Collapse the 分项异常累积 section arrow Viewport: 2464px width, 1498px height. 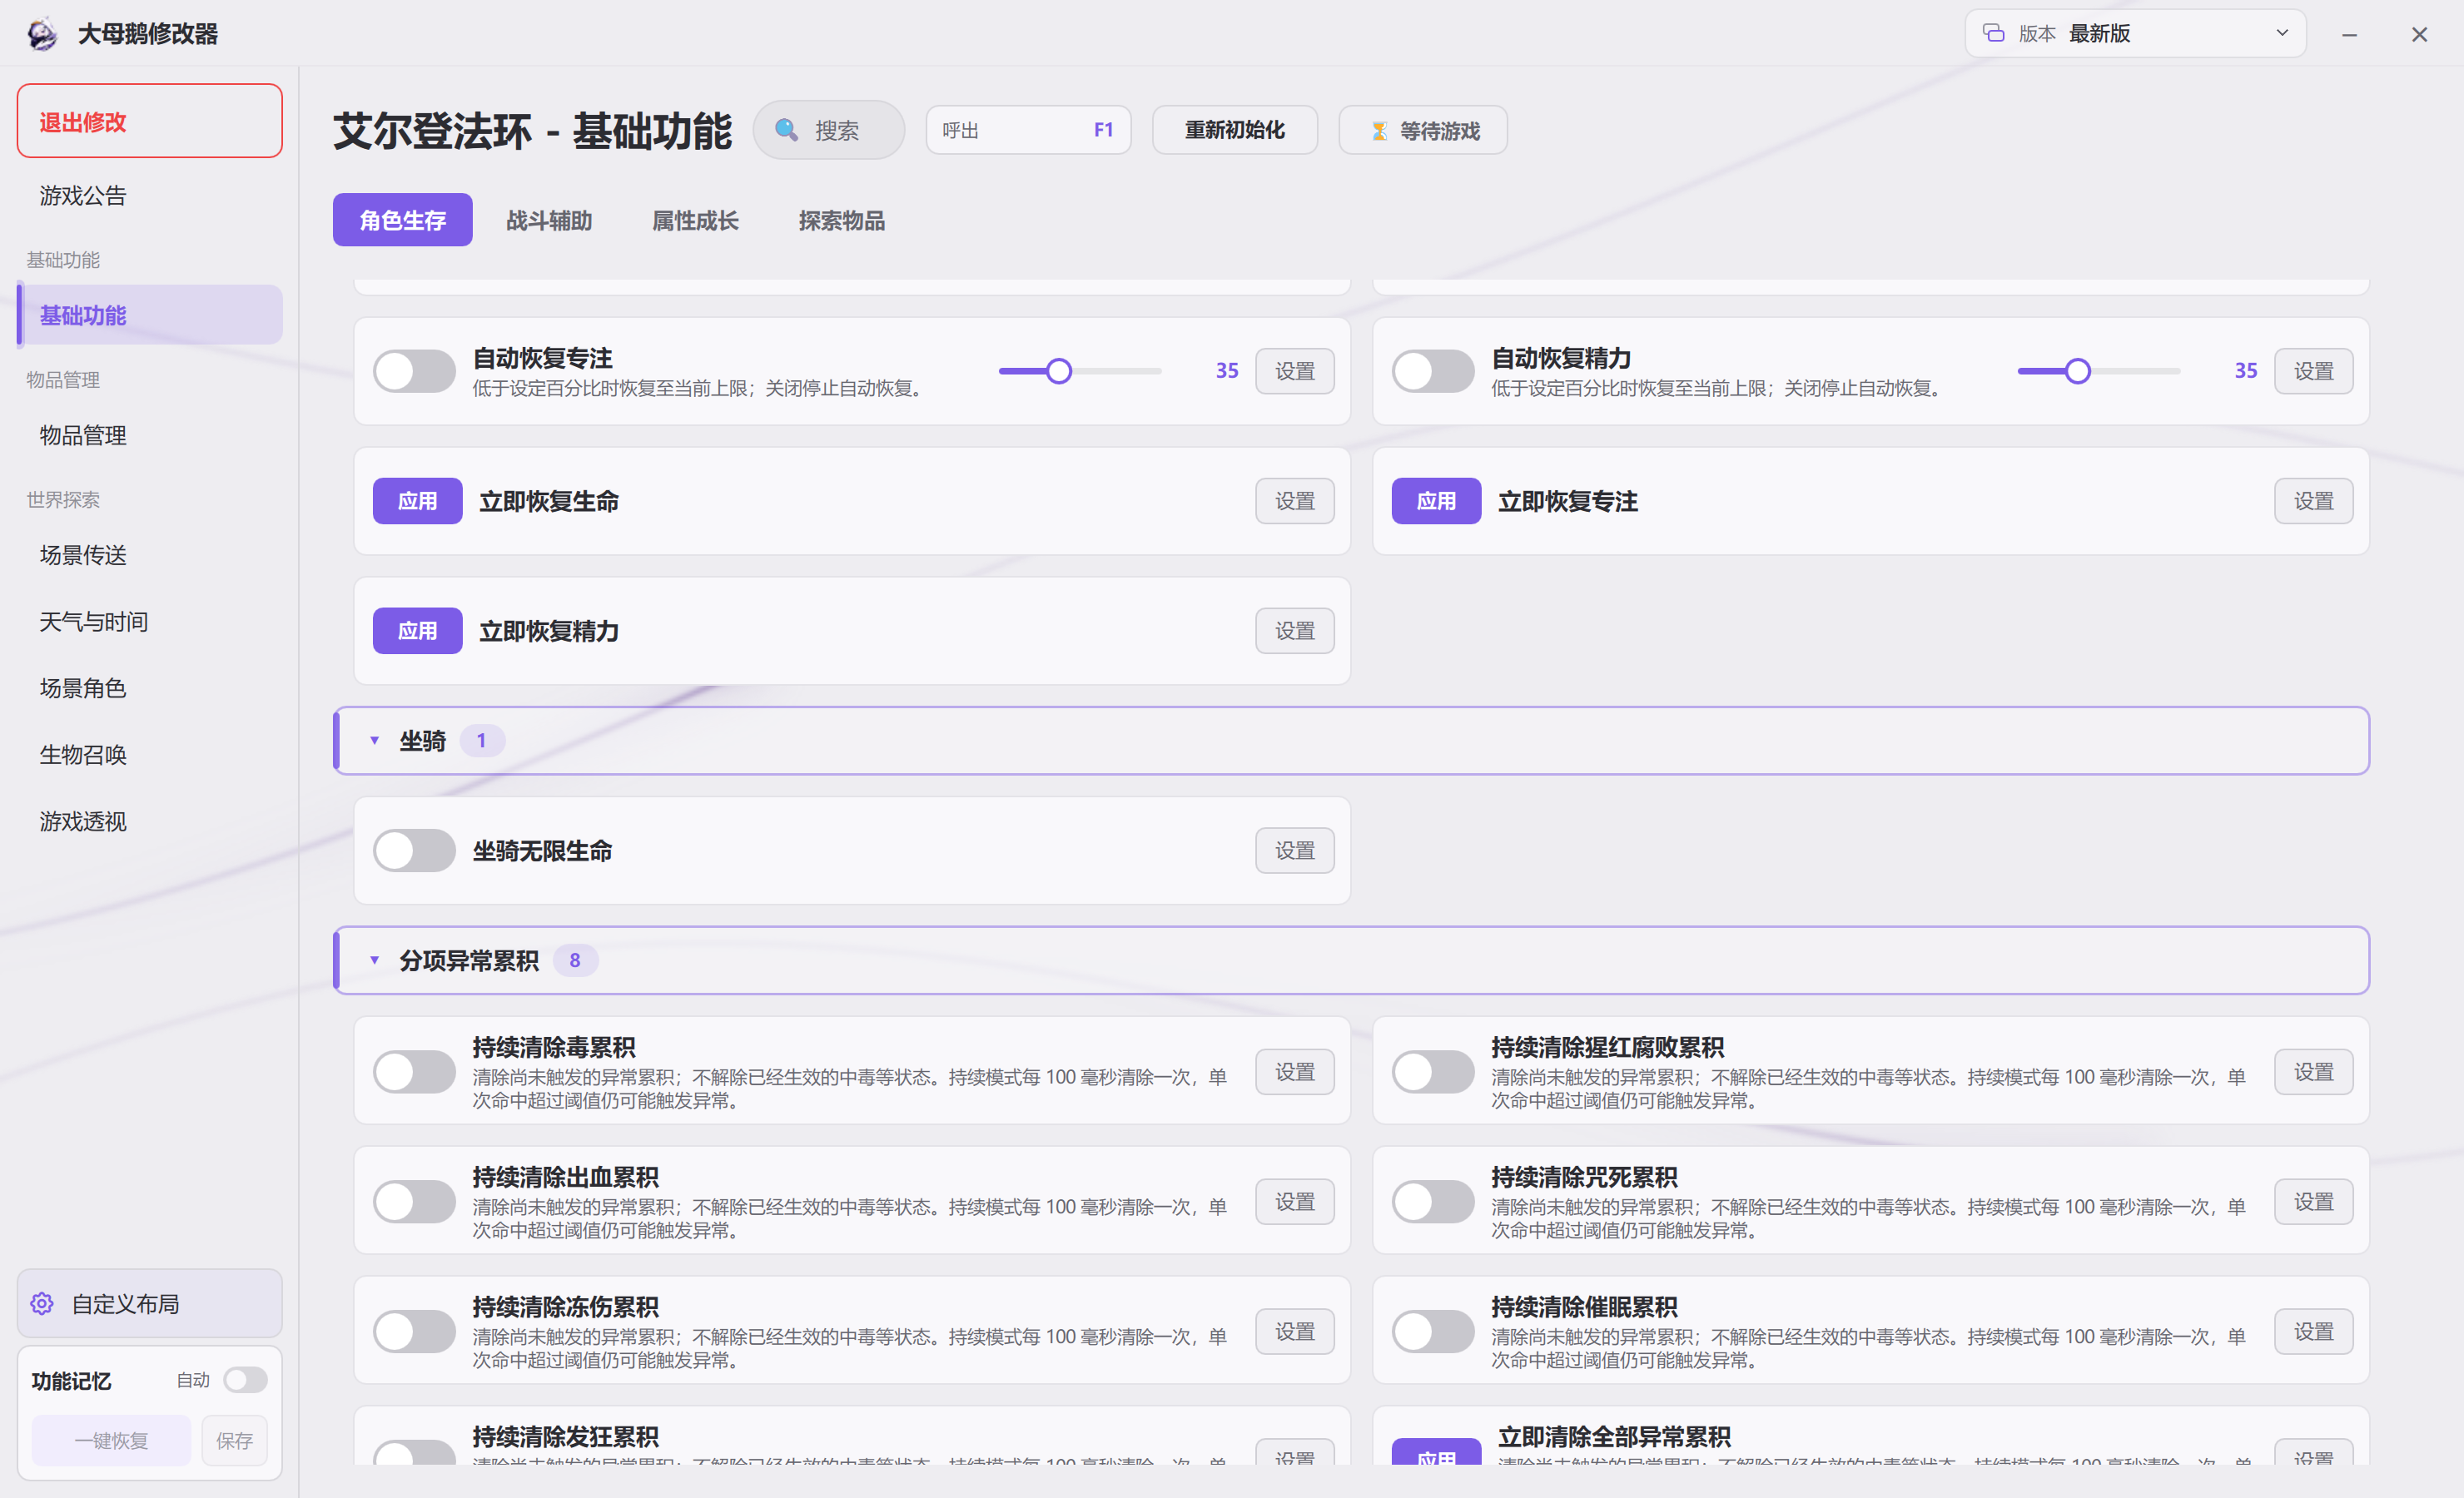374,961
